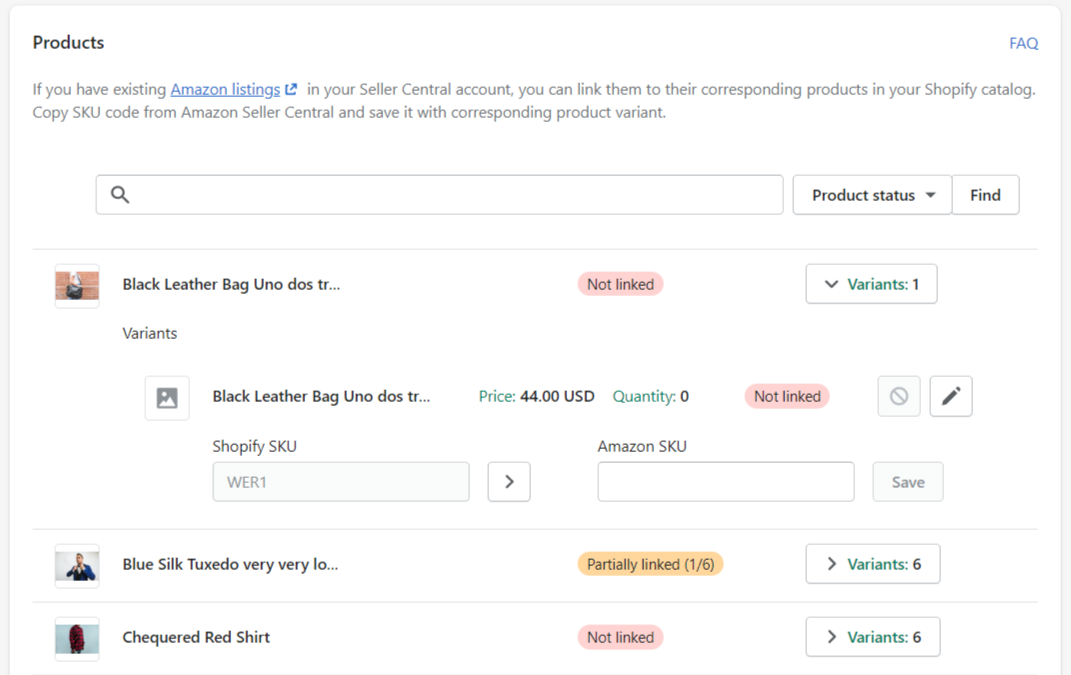The height and width of the screenshot is (675, 1071).
Task: Open external link icon beside Amazon listings
Action: click(291, 89)
